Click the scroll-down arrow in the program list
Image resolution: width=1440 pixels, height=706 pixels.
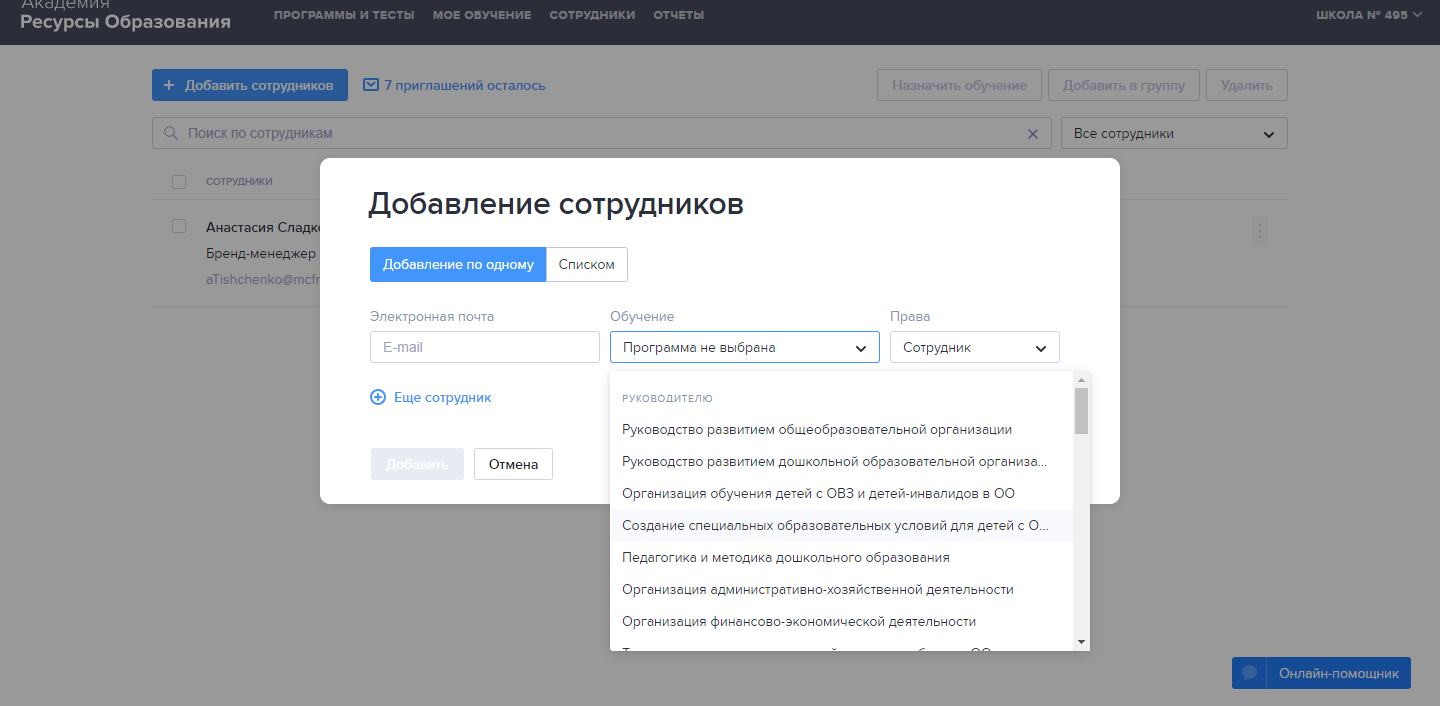1081,641
